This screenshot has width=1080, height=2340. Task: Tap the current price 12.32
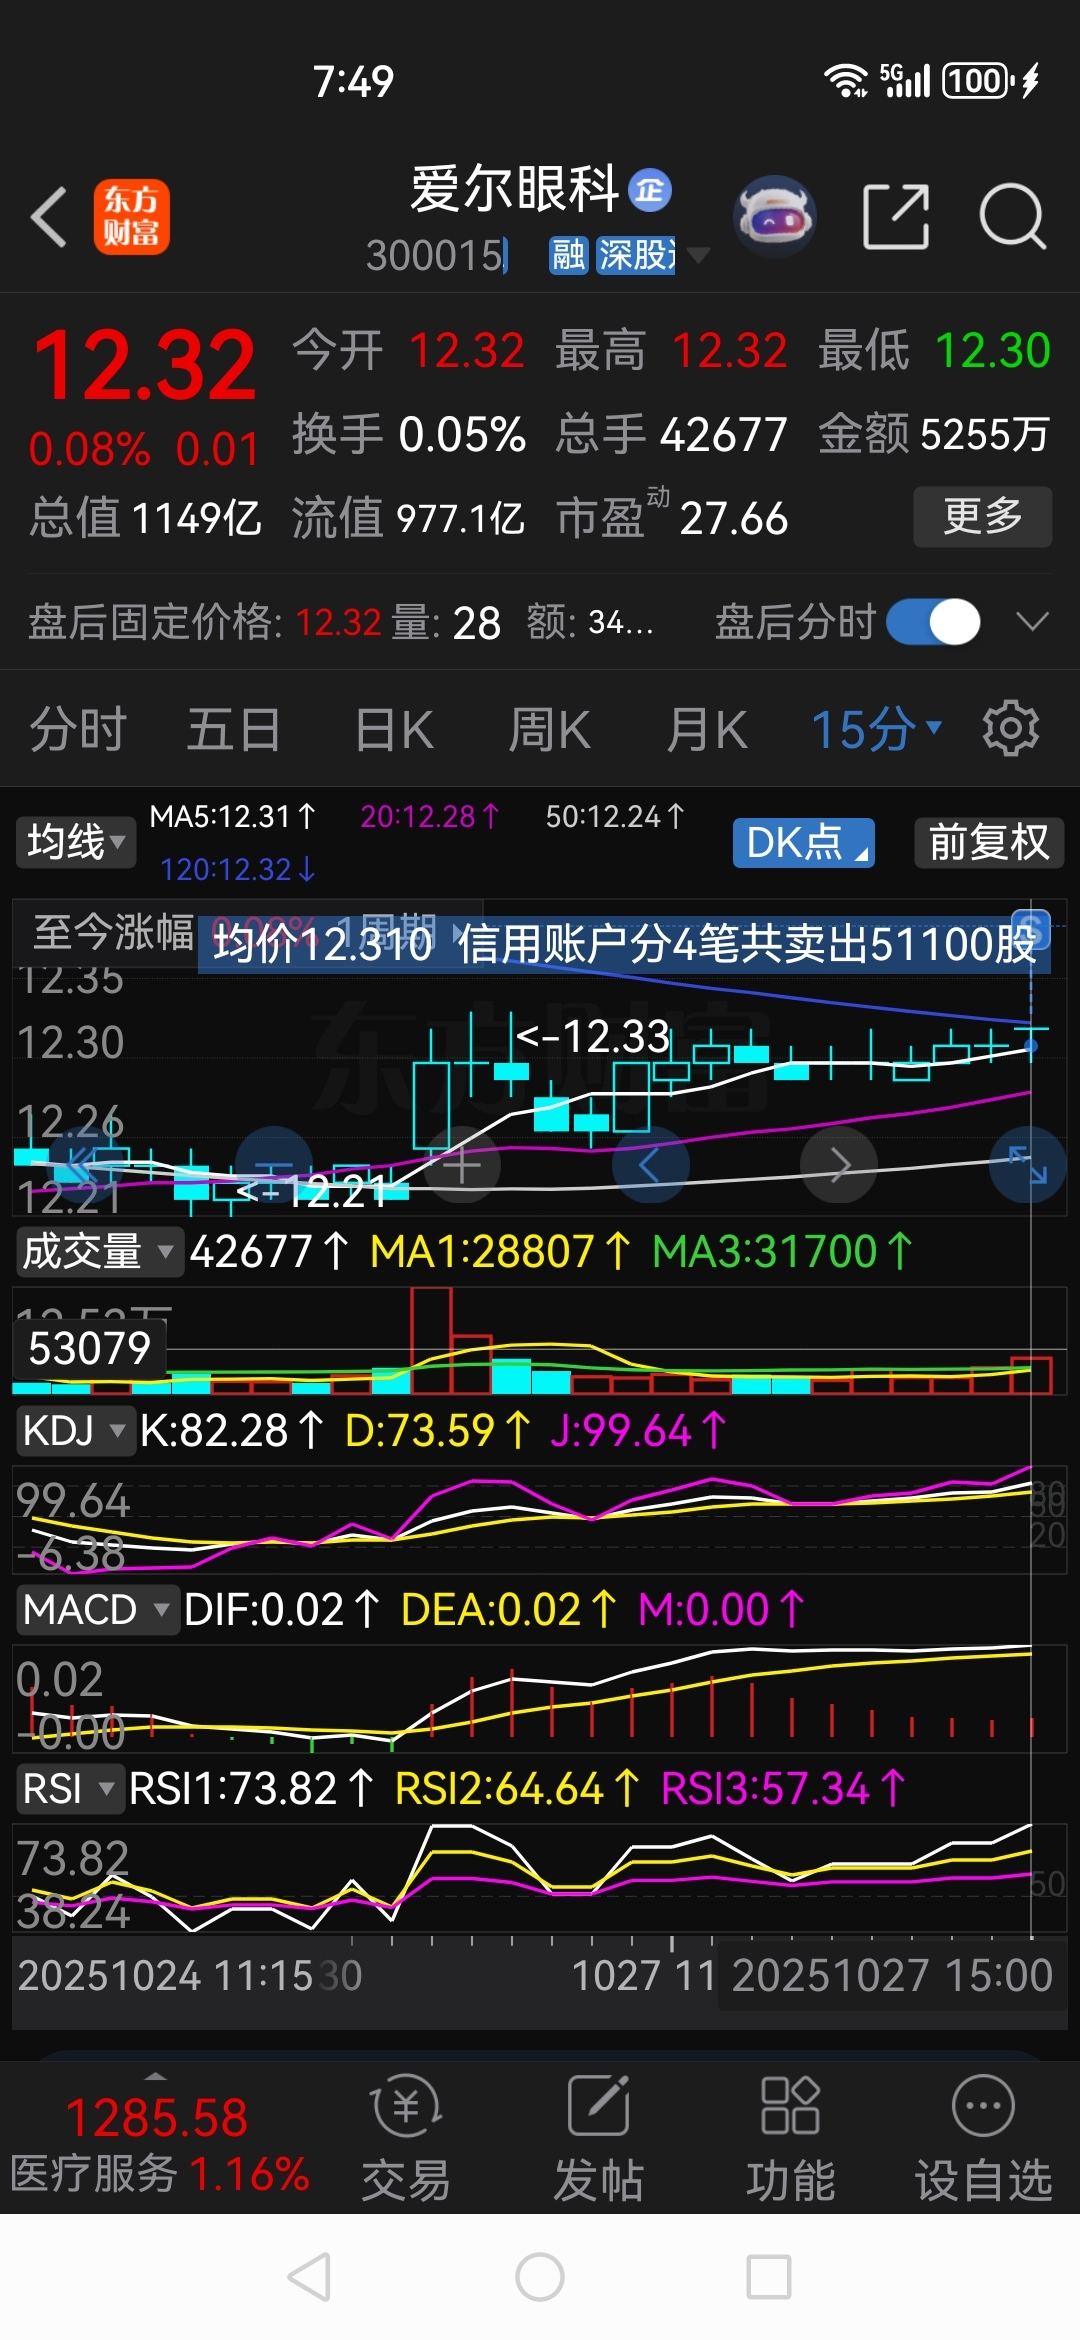pos(145,365)
